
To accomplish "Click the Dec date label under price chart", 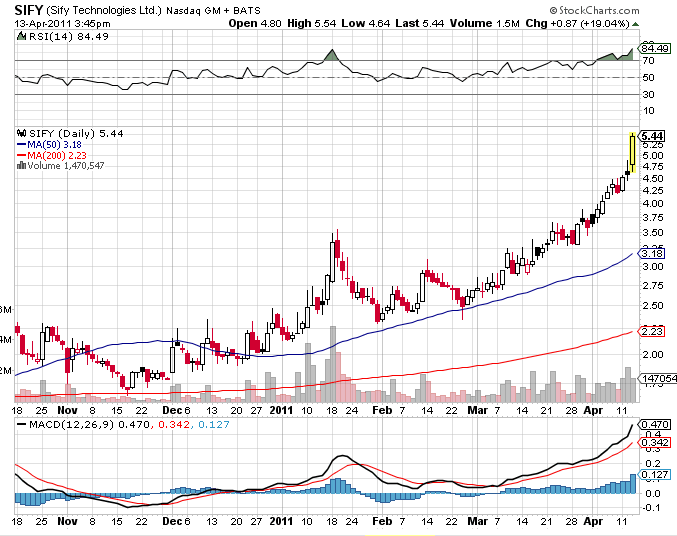I will 172,410.
